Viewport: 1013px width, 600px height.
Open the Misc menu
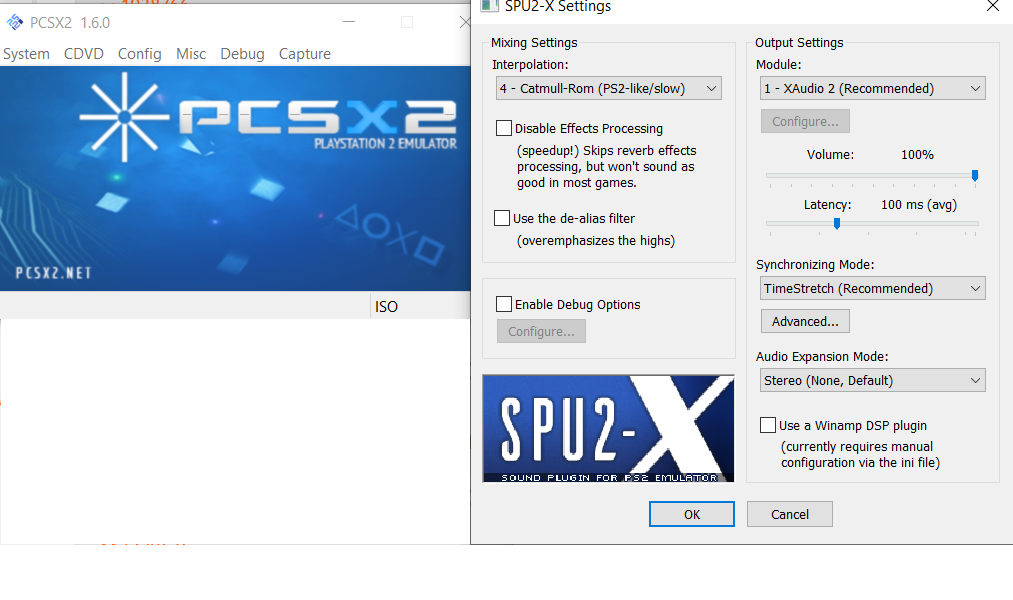click(x=191, y=54)
